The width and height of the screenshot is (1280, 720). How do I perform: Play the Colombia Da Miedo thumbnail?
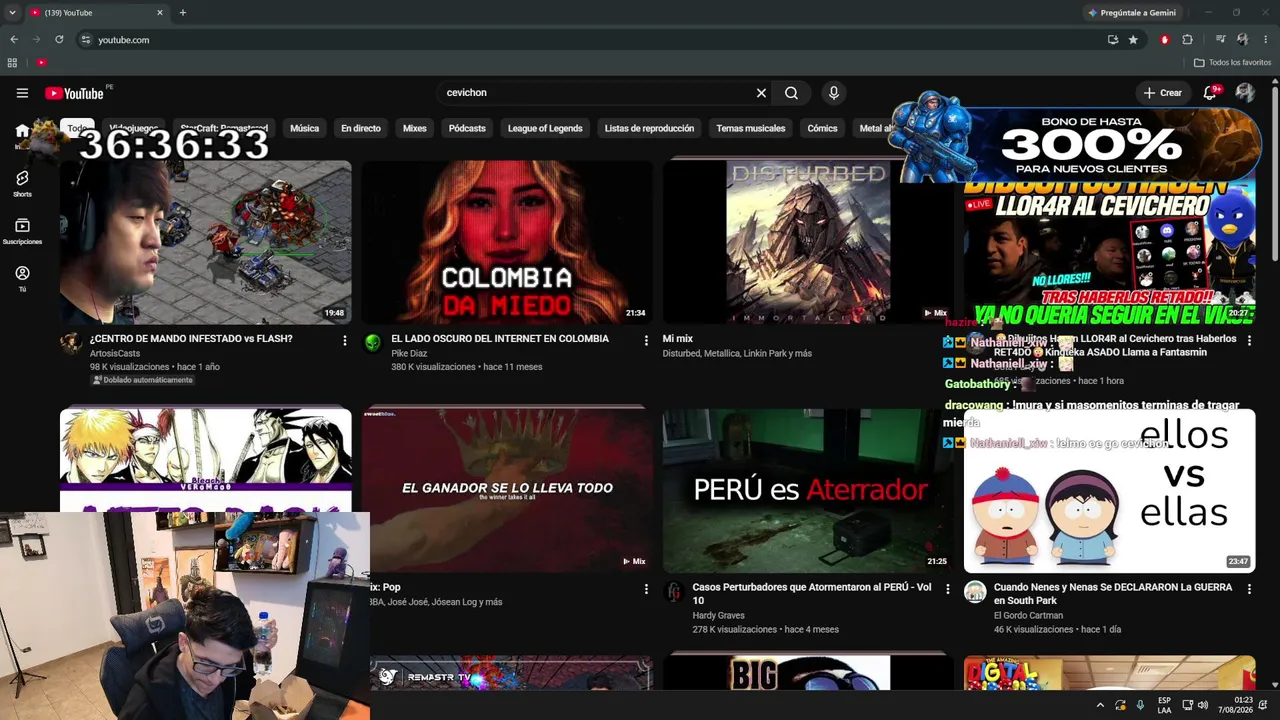click(507, 241)
